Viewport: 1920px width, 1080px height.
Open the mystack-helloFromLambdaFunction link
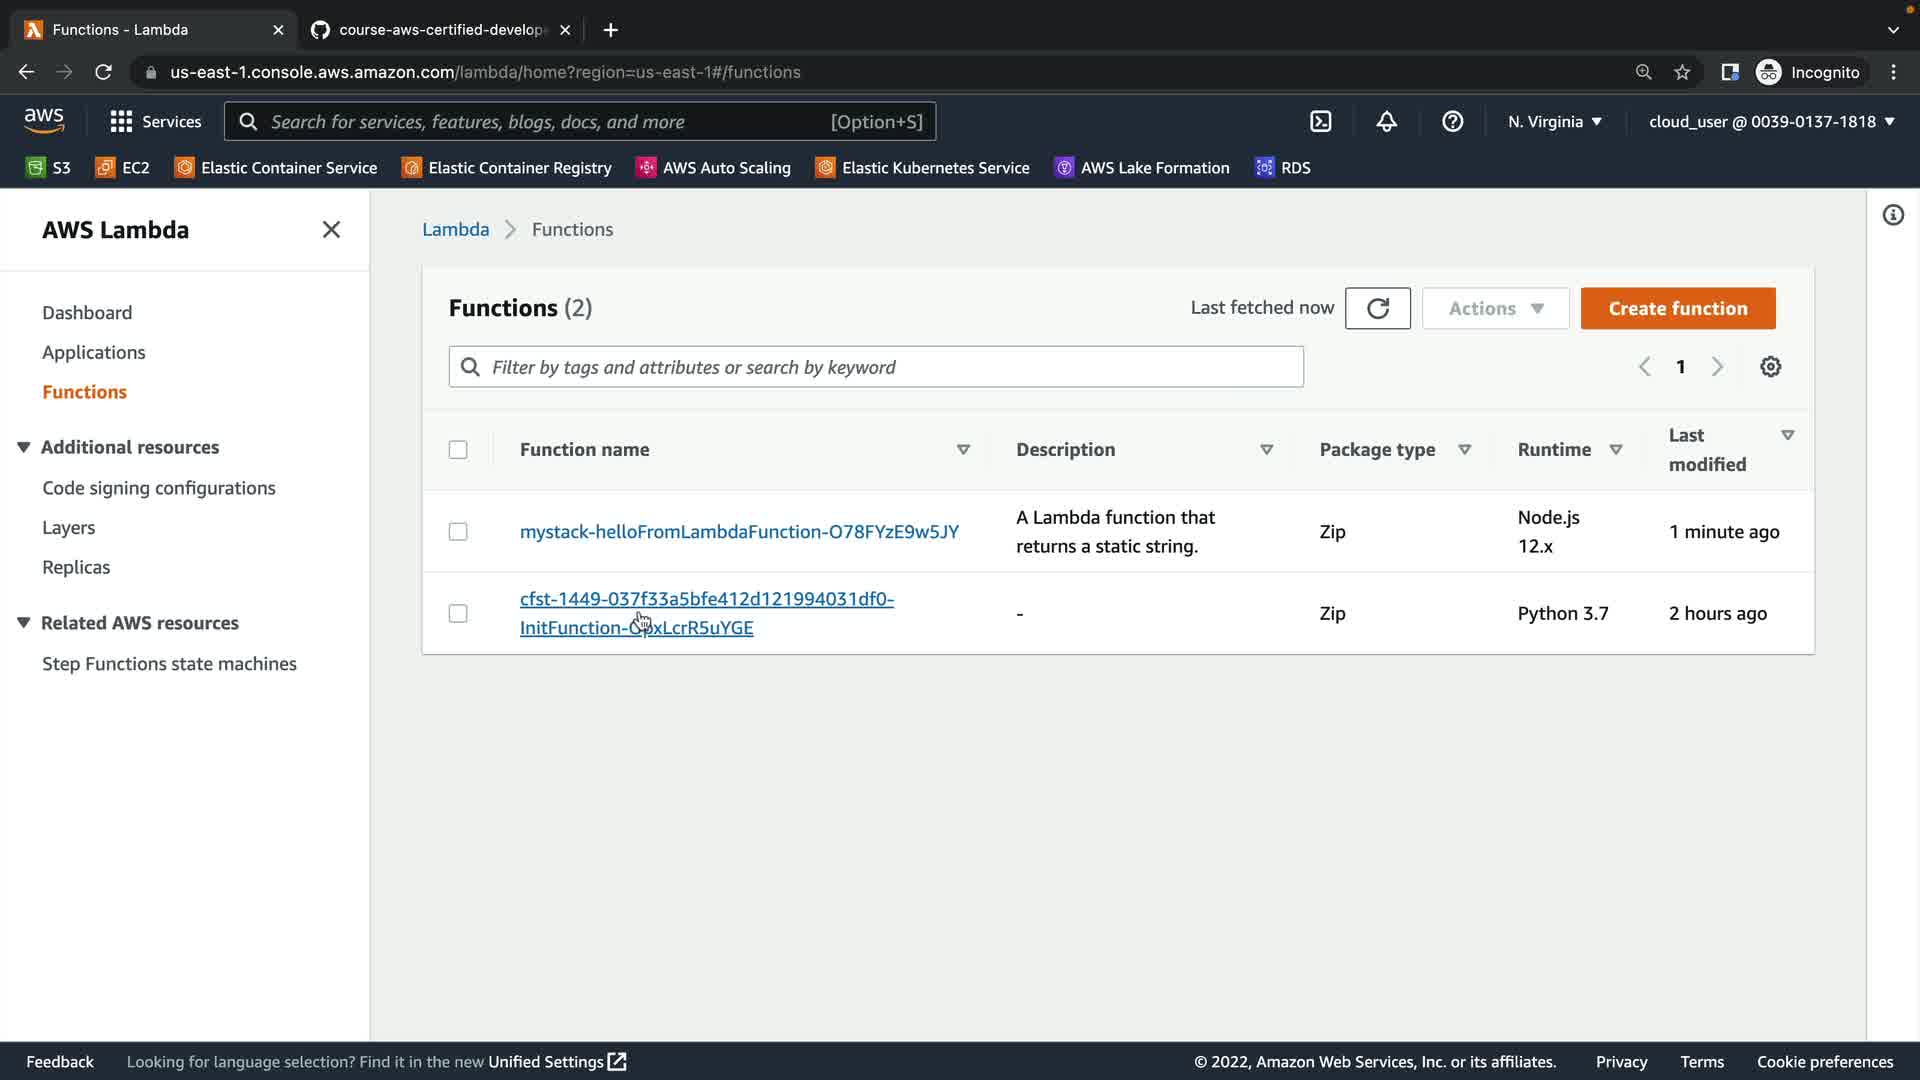tap(739, 532)
